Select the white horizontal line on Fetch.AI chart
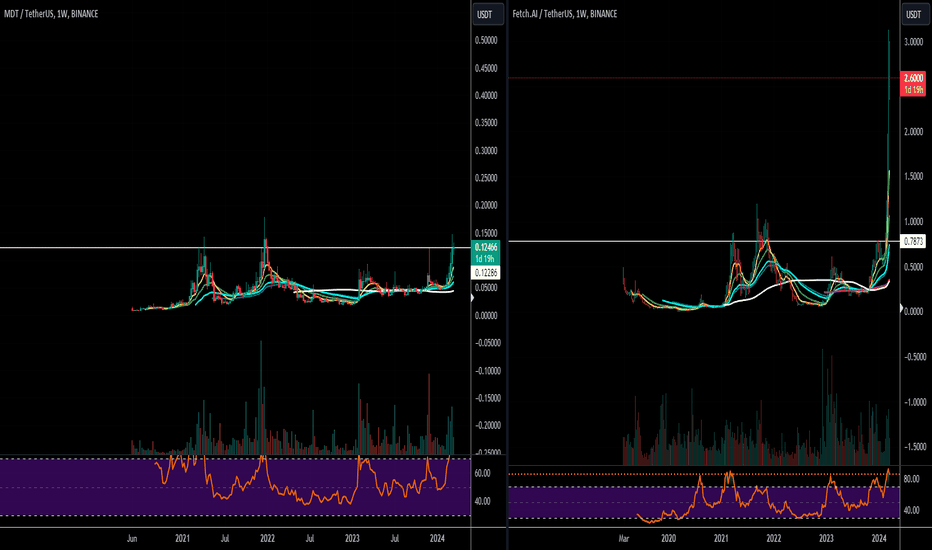This screenshot has height=550, width=932. (x=704, y=241)
